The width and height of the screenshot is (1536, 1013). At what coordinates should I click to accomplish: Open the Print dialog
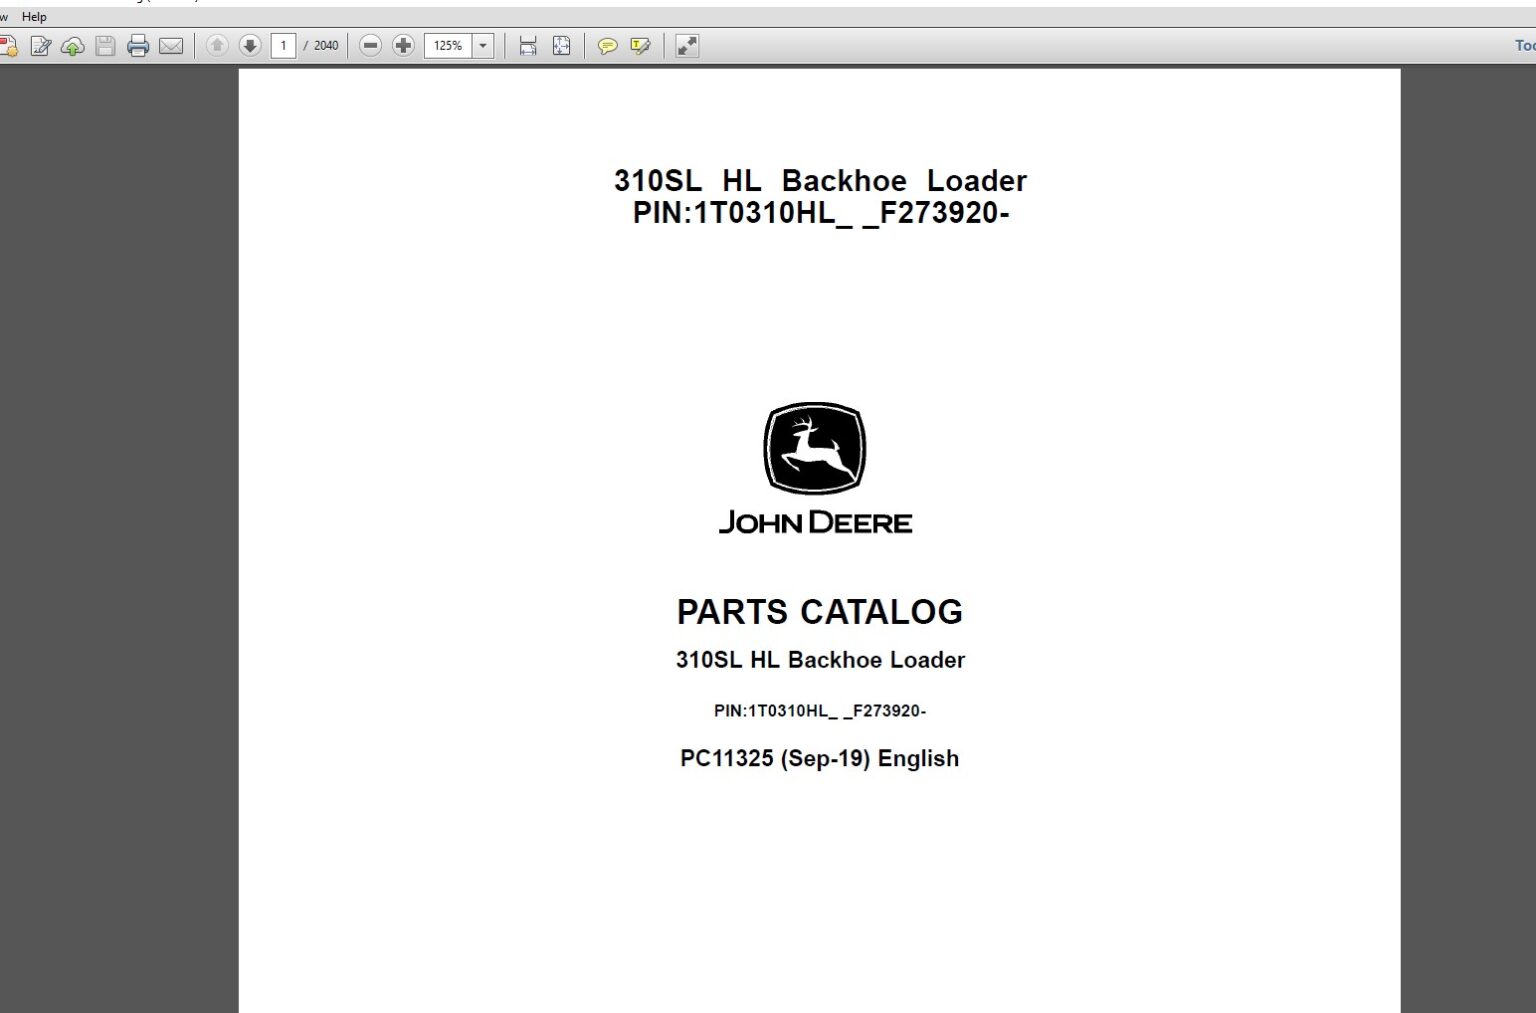(137, 45)
